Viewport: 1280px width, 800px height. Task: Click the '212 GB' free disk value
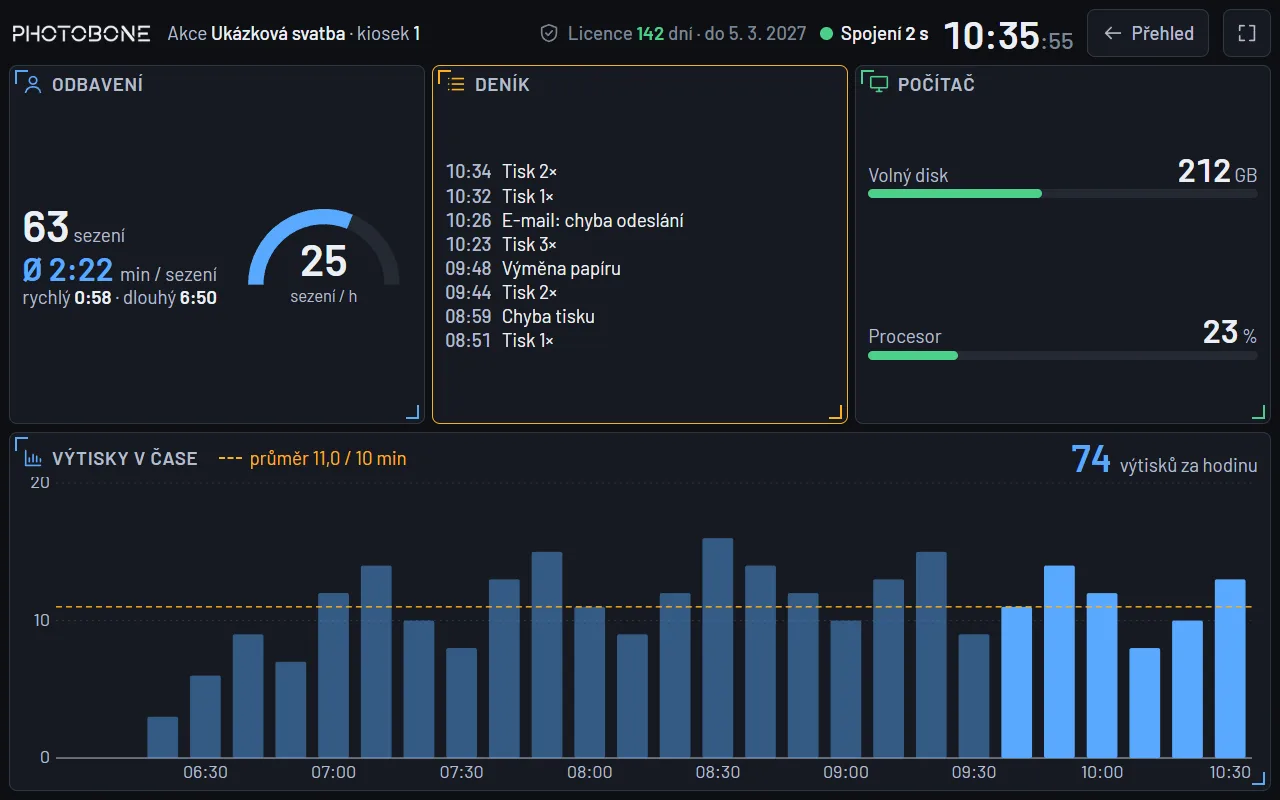pos(1217,172)
